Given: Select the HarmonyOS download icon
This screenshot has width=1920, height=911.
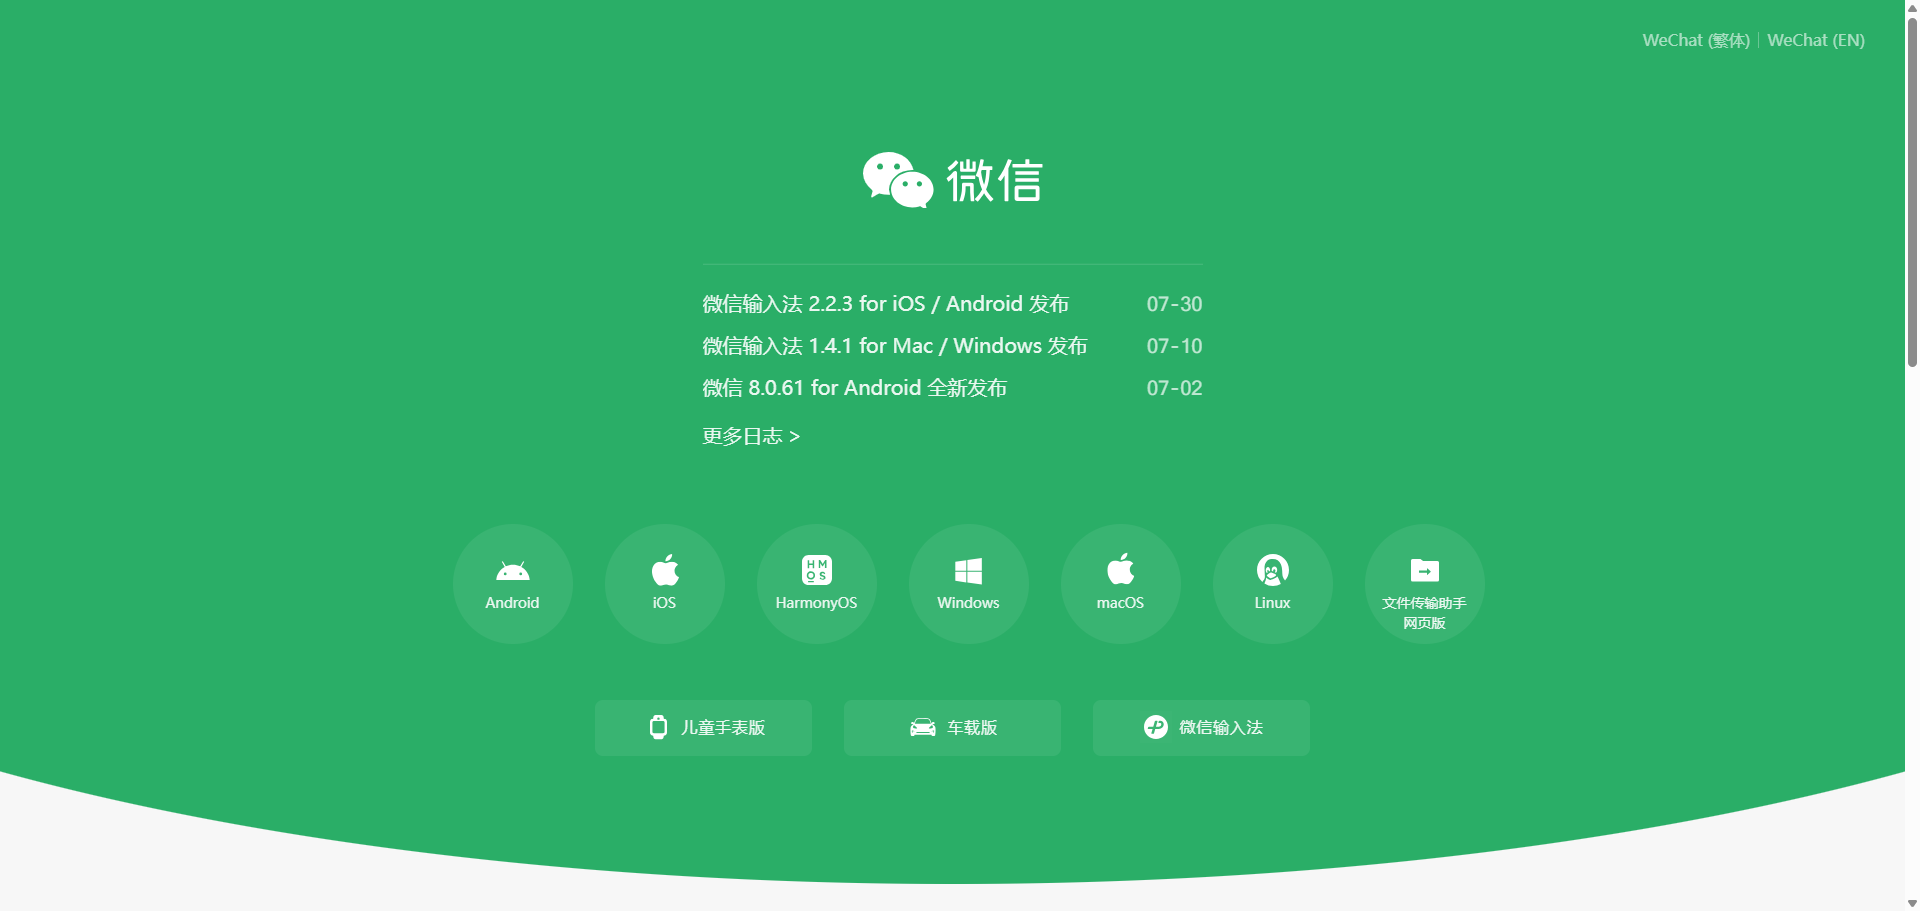Looking at the screenshot, I should (816, 584).
